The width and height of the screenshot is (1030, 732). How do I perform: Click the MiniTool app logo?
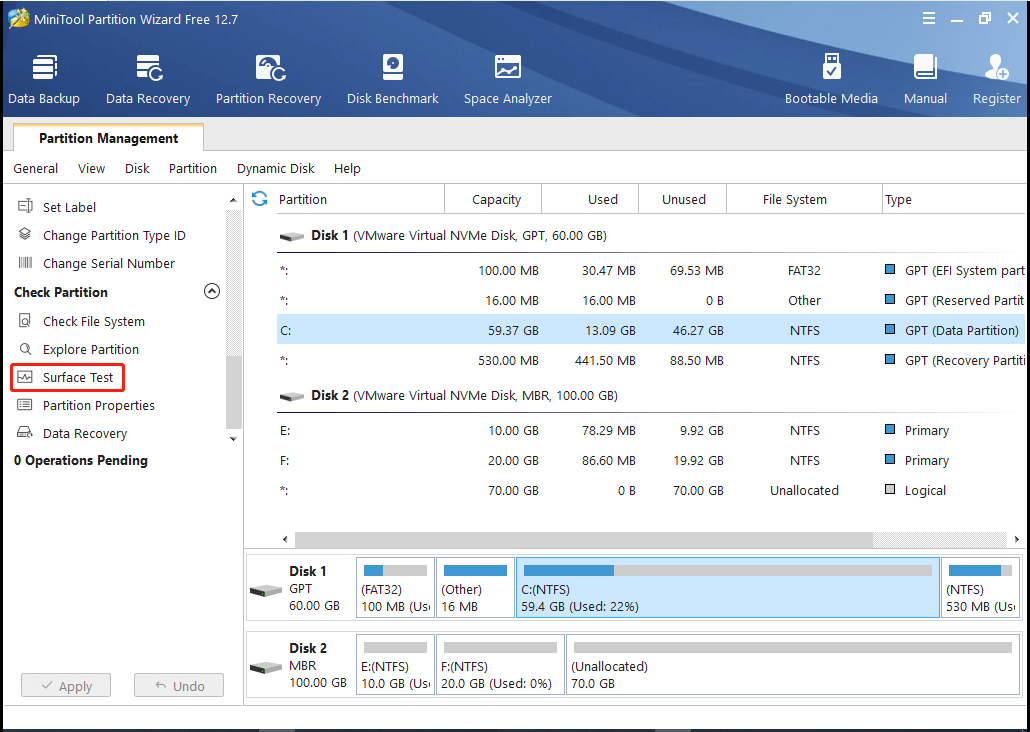point(18,18)
